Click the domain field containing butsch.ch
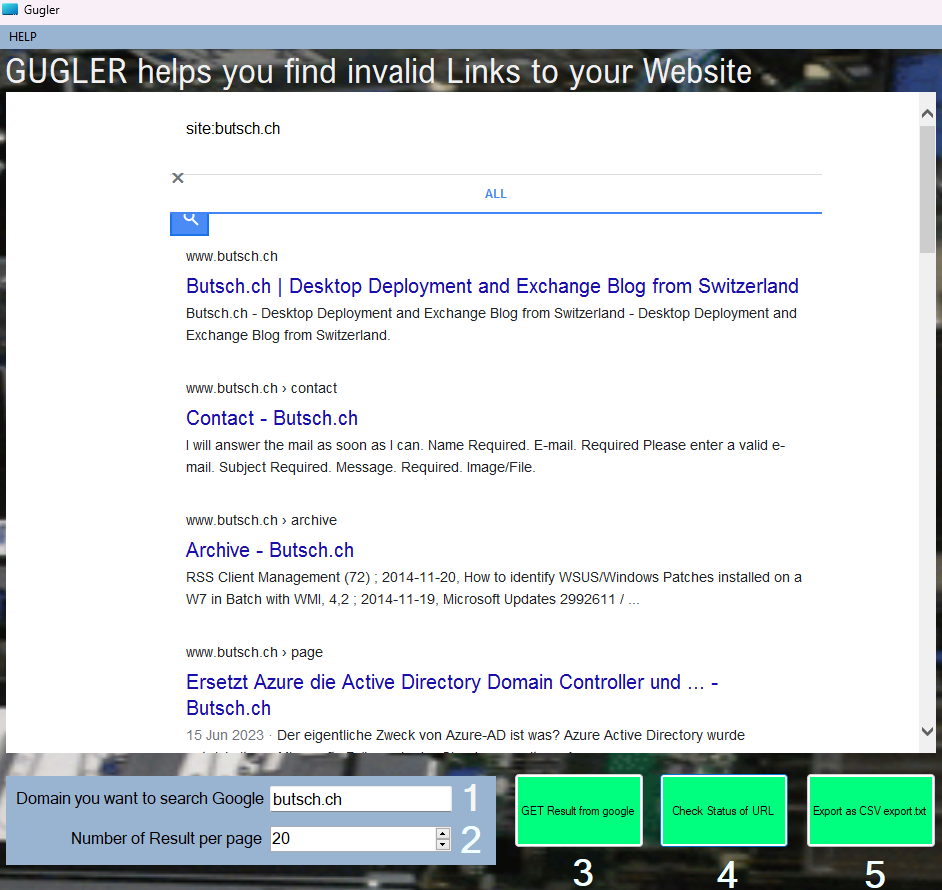The image size is (942, 890). 360,799
